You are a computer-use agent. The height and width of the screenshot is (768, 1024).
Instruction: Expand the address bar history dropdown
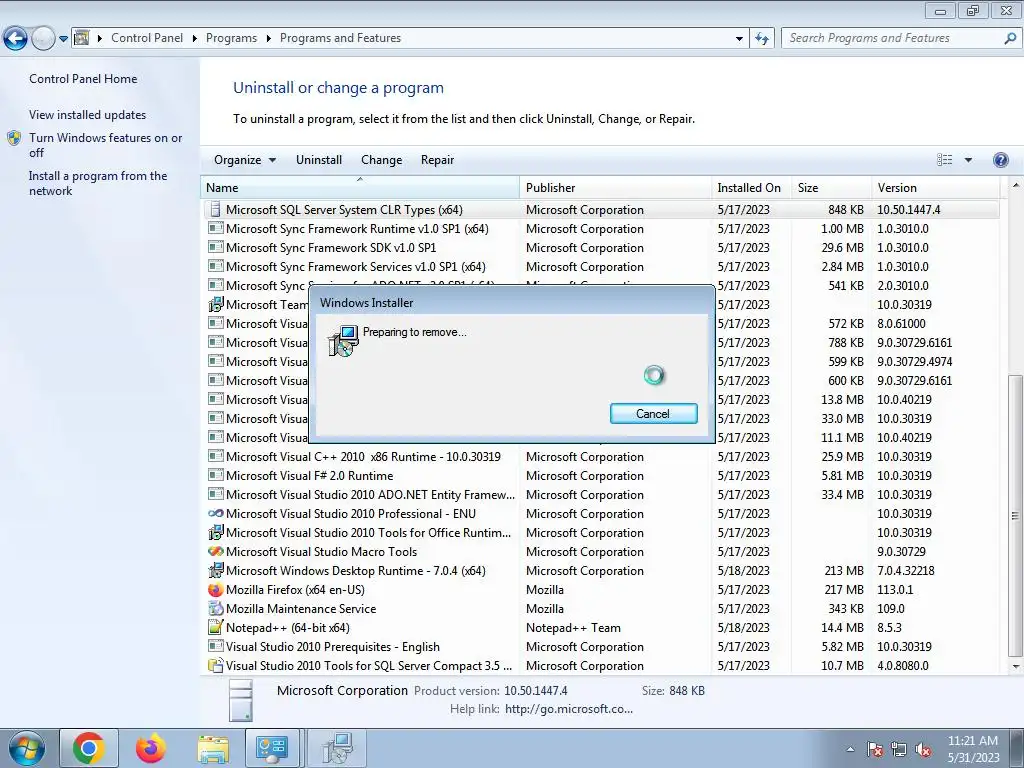pos(739,39)
